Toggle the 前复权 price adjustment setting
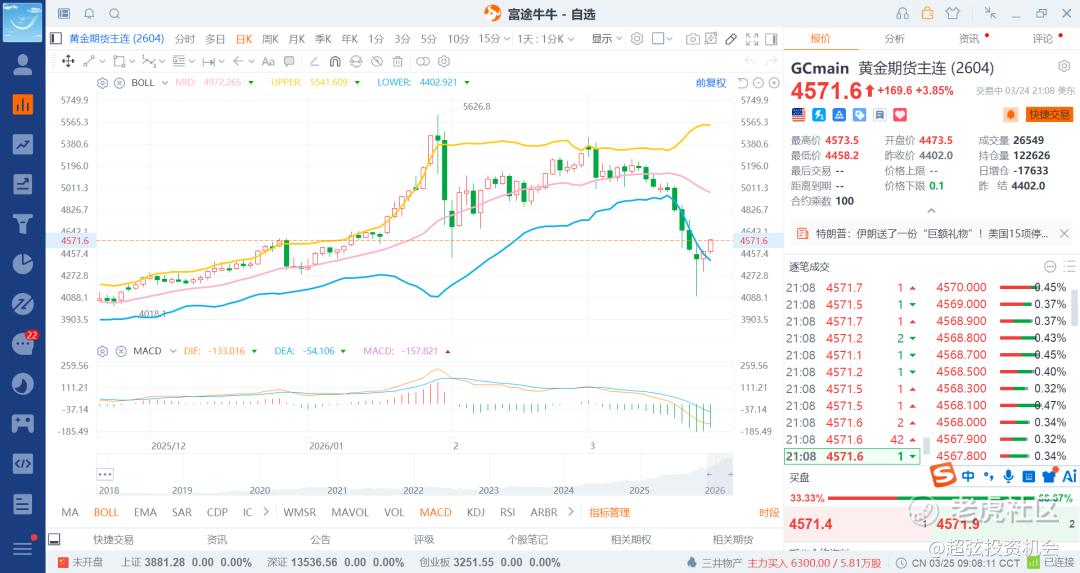Screen dimensions: 1080x573 point(711,83)
